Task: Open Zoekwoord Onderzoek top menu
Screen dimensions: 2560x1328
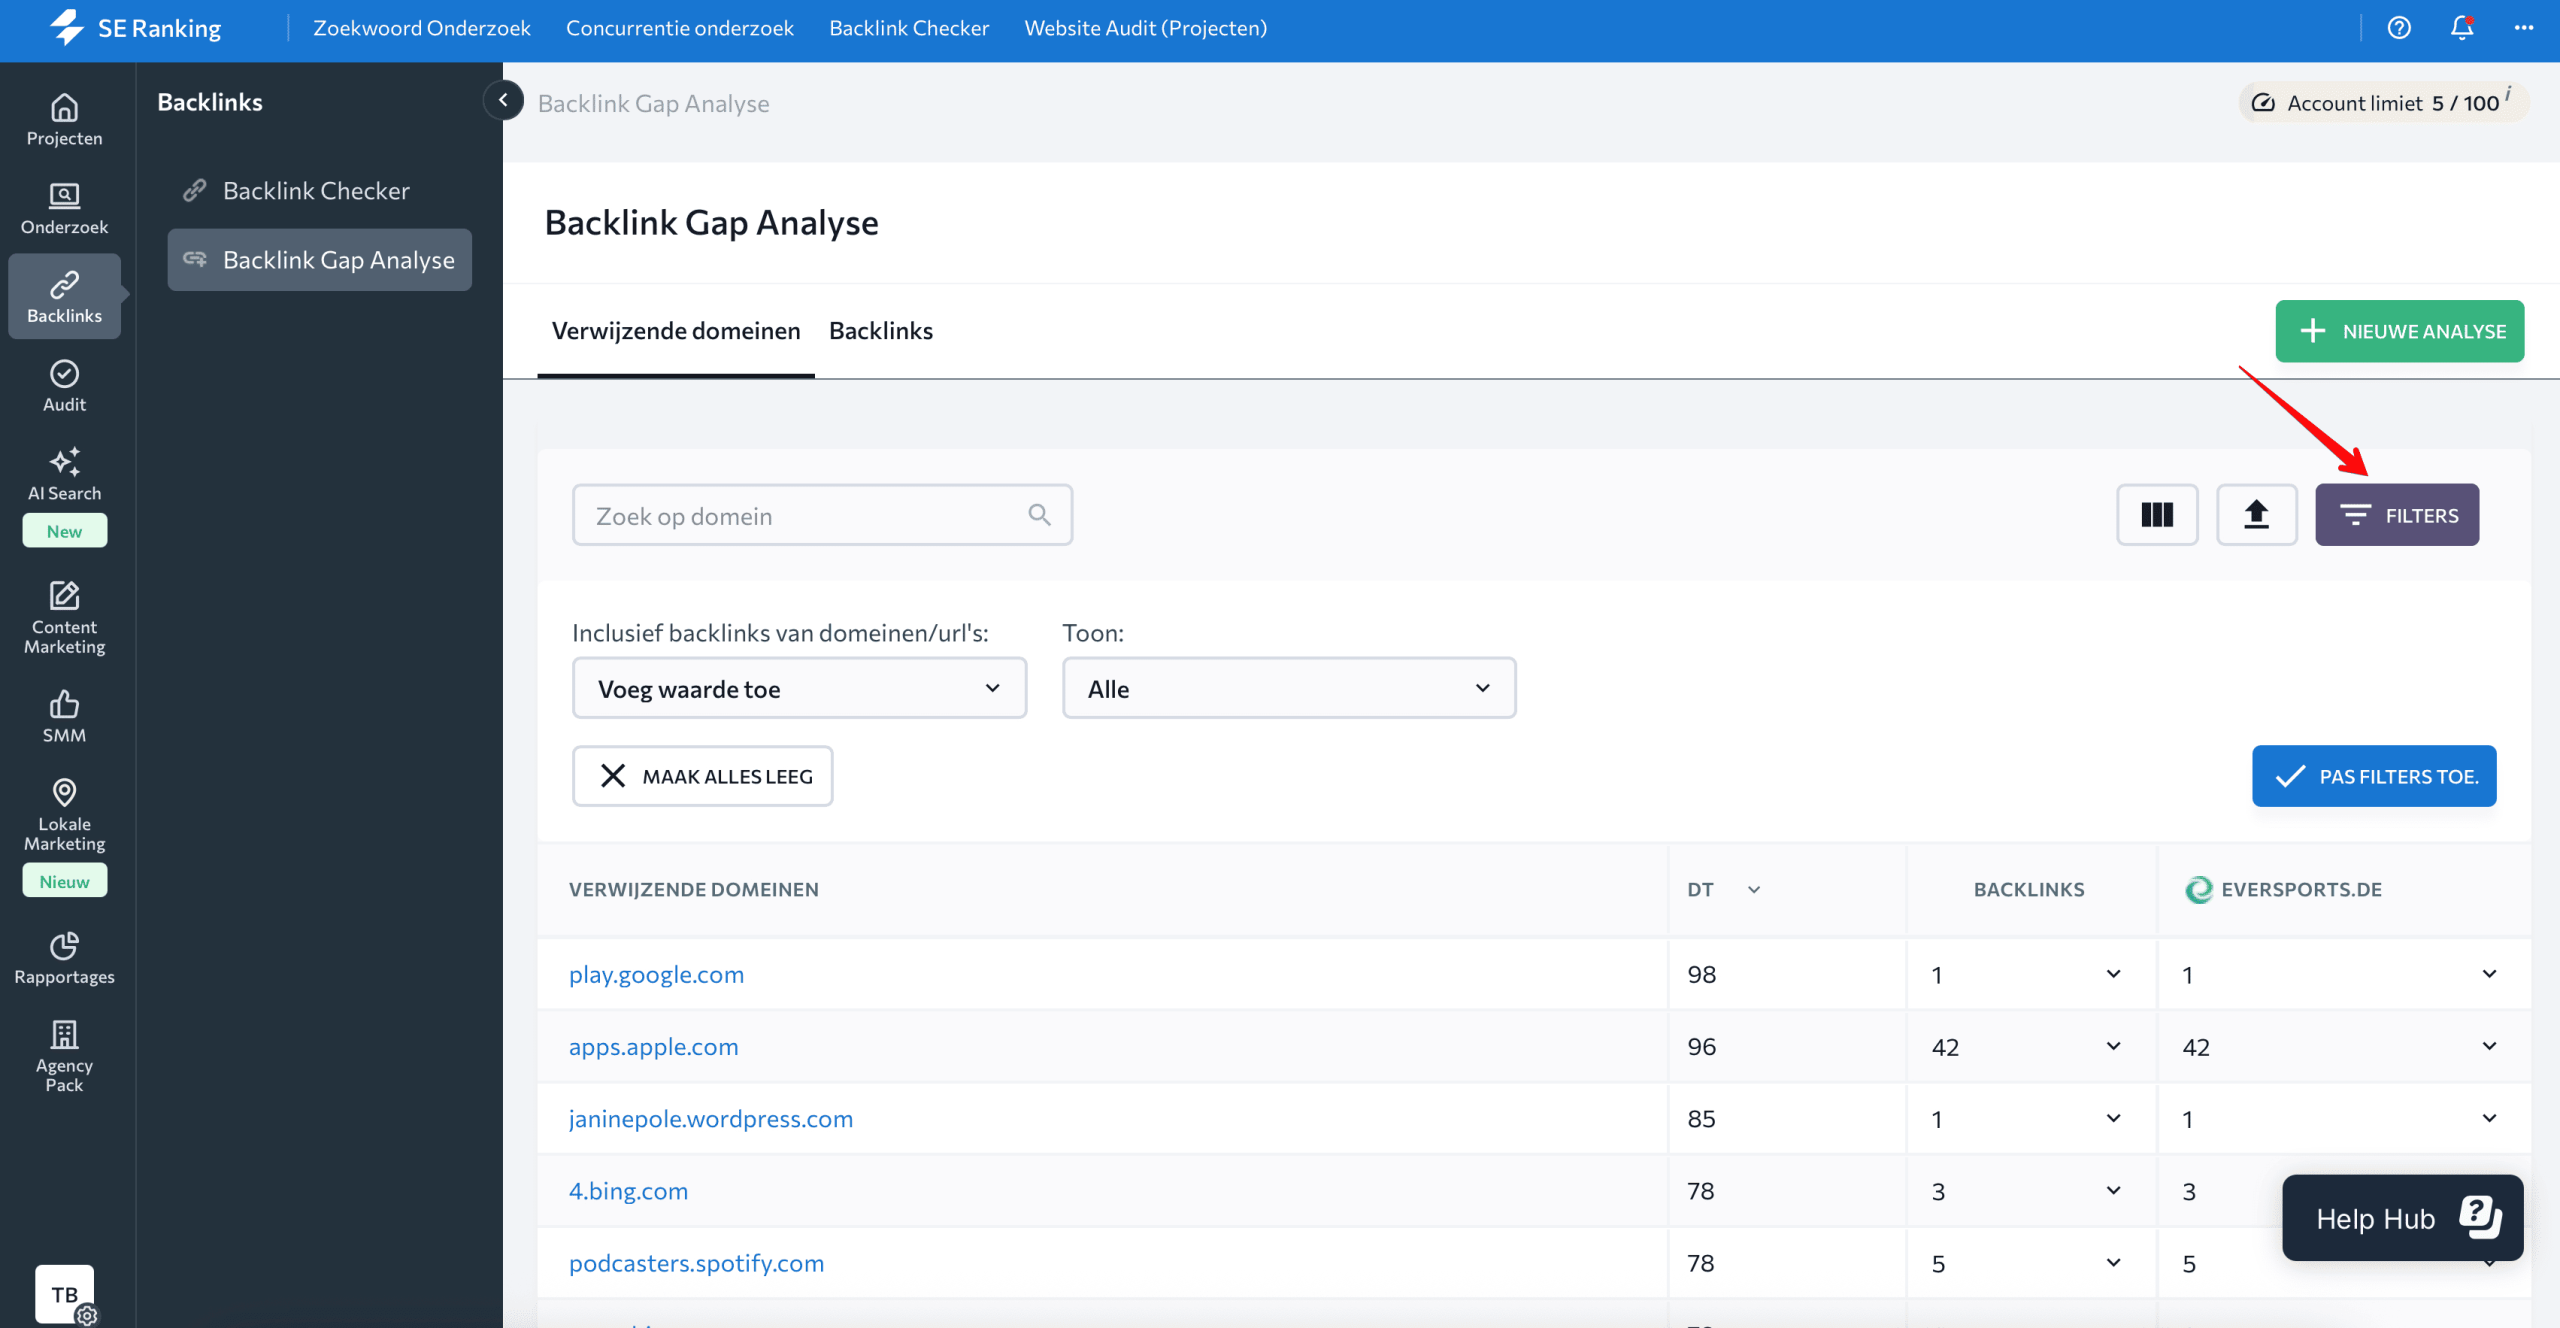Action: click(422, 28)
